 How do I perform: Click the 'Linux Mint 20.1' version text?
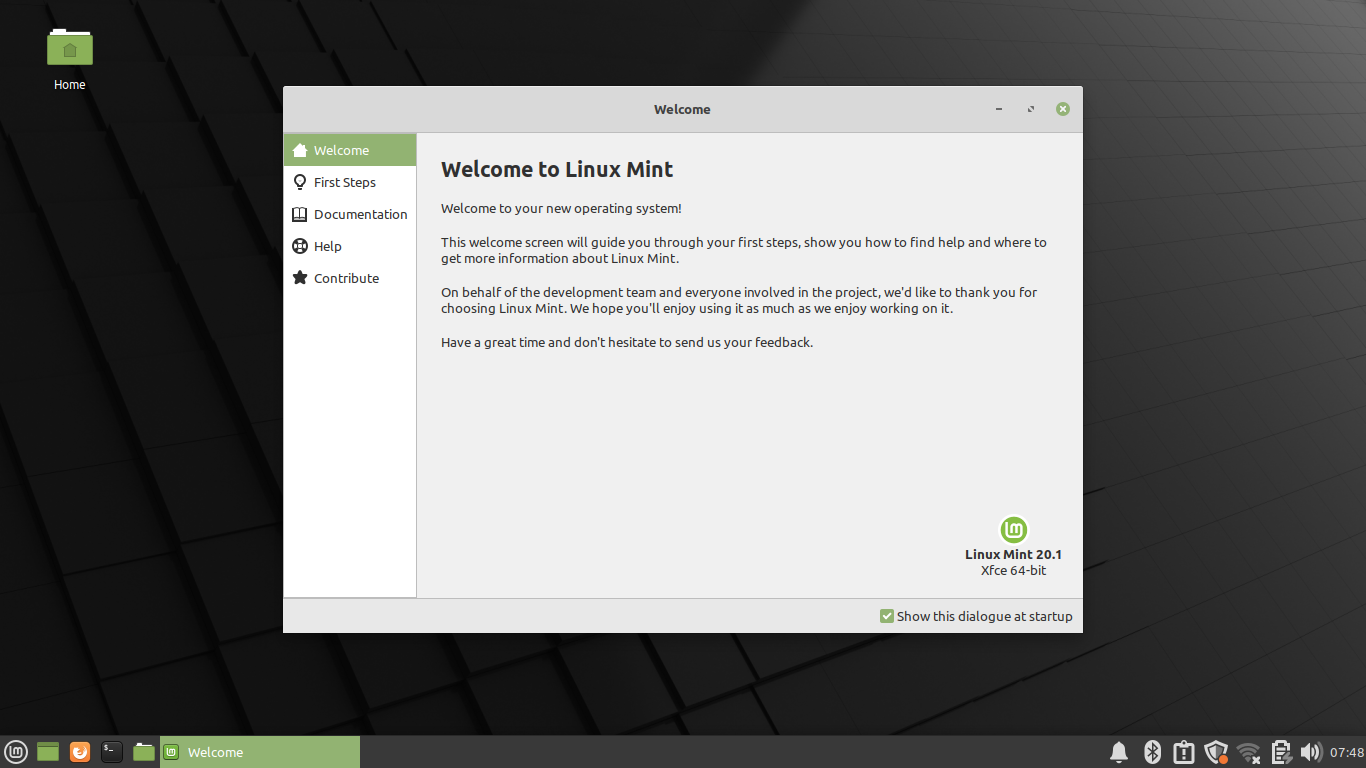(x=1013, y=554)
